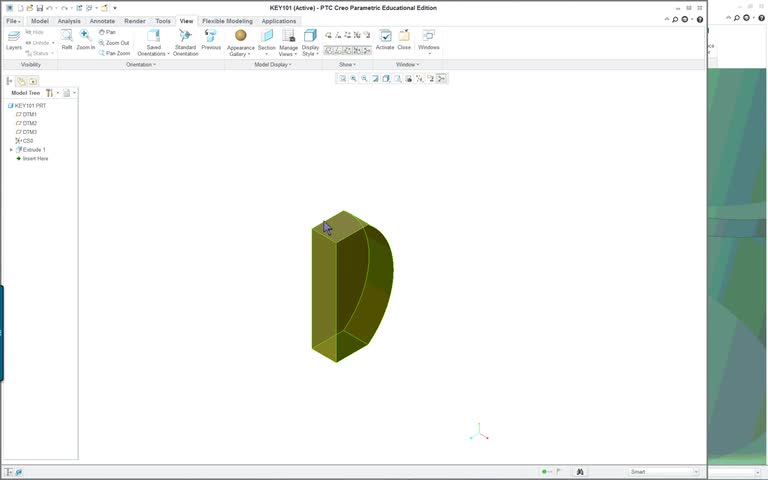This screenshot has width=768, height=480.
Task: Open the Smart selection filter dropdown
Action: point(664,472)
